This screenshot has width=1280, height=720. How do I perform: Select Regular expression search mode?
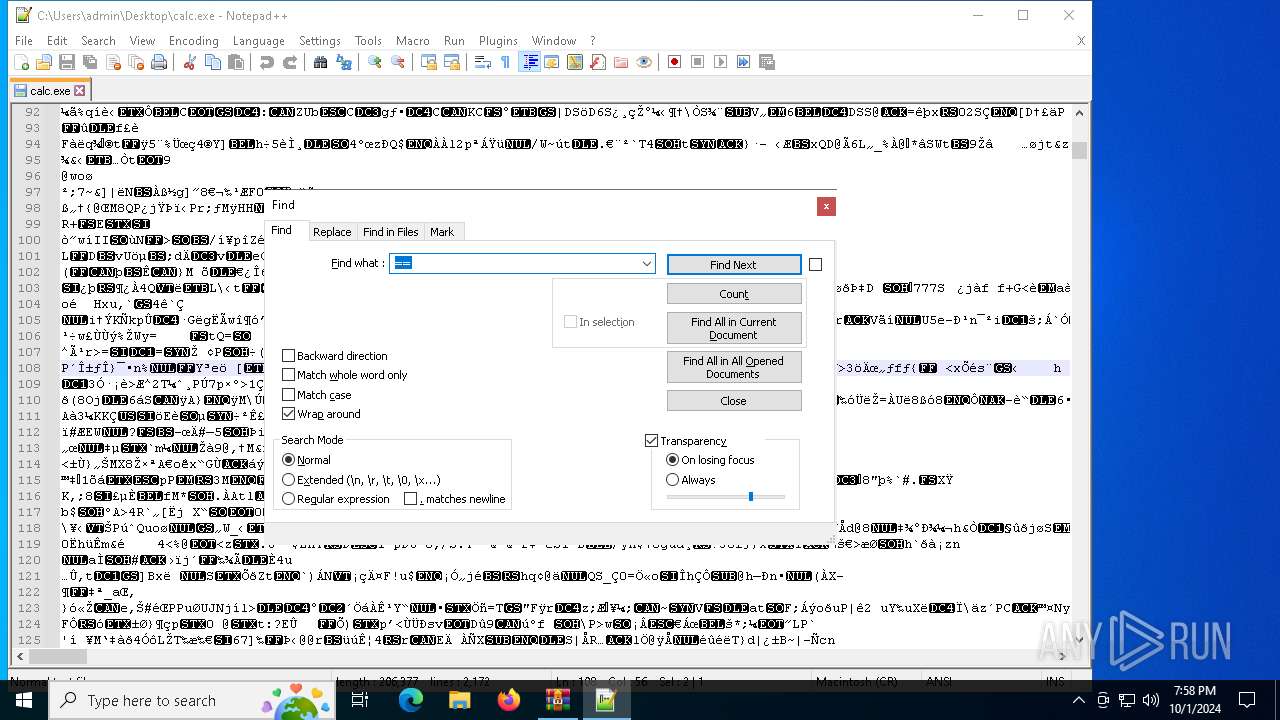(x=289, y=499)
